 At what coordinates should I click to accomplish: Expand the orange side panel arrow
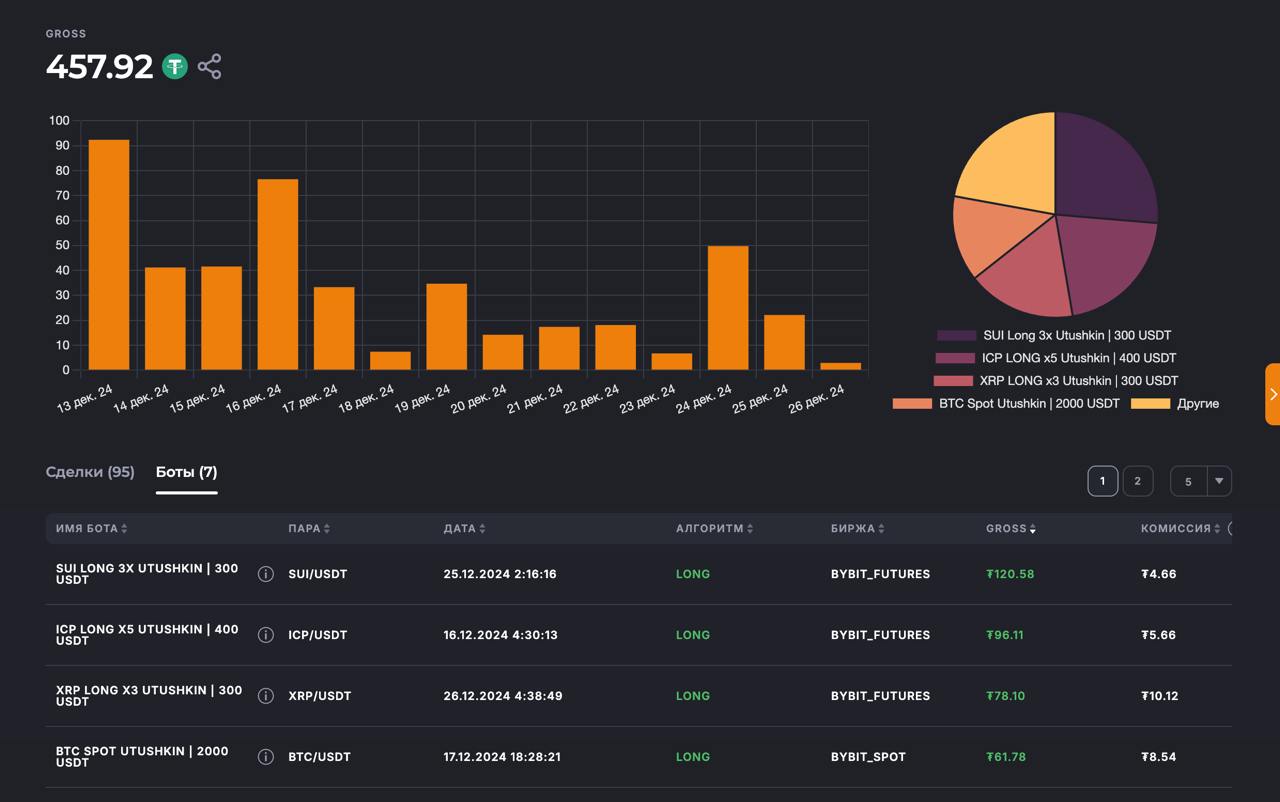click(1273, 394)
